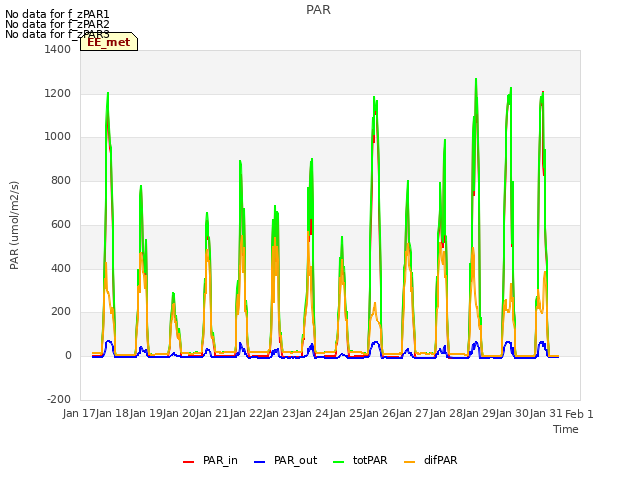Click the Jan 17 x-axis tick label

pos(79,413)
